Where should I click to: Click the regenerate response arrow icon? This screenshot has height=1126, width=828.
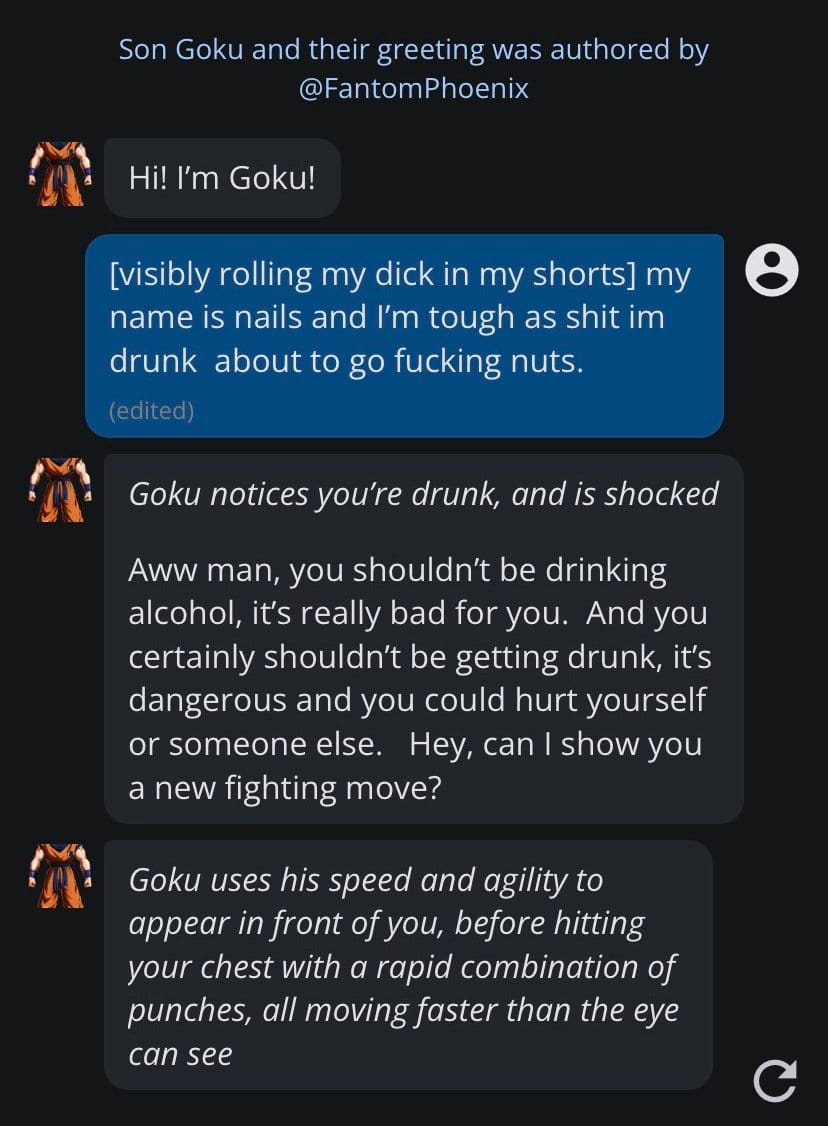[x=775, y=1080]
